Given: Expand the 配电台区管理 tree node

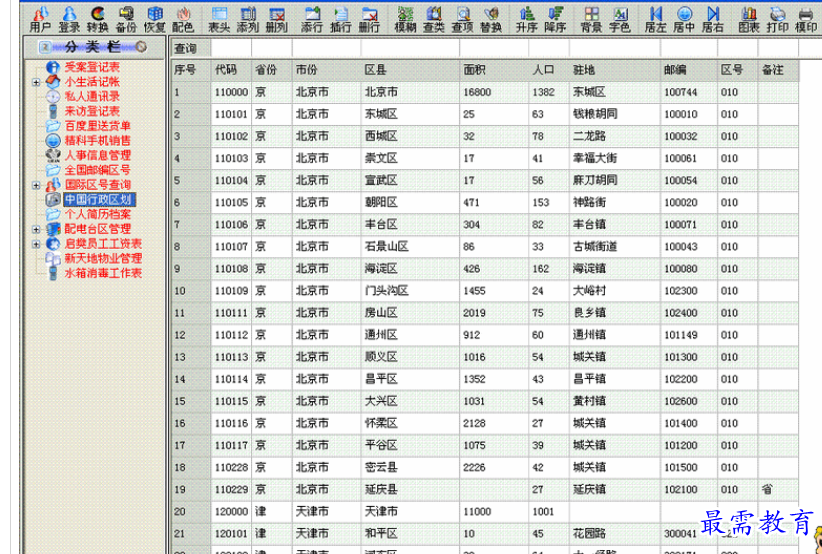Looking at the screenshot, I should 36,229.
